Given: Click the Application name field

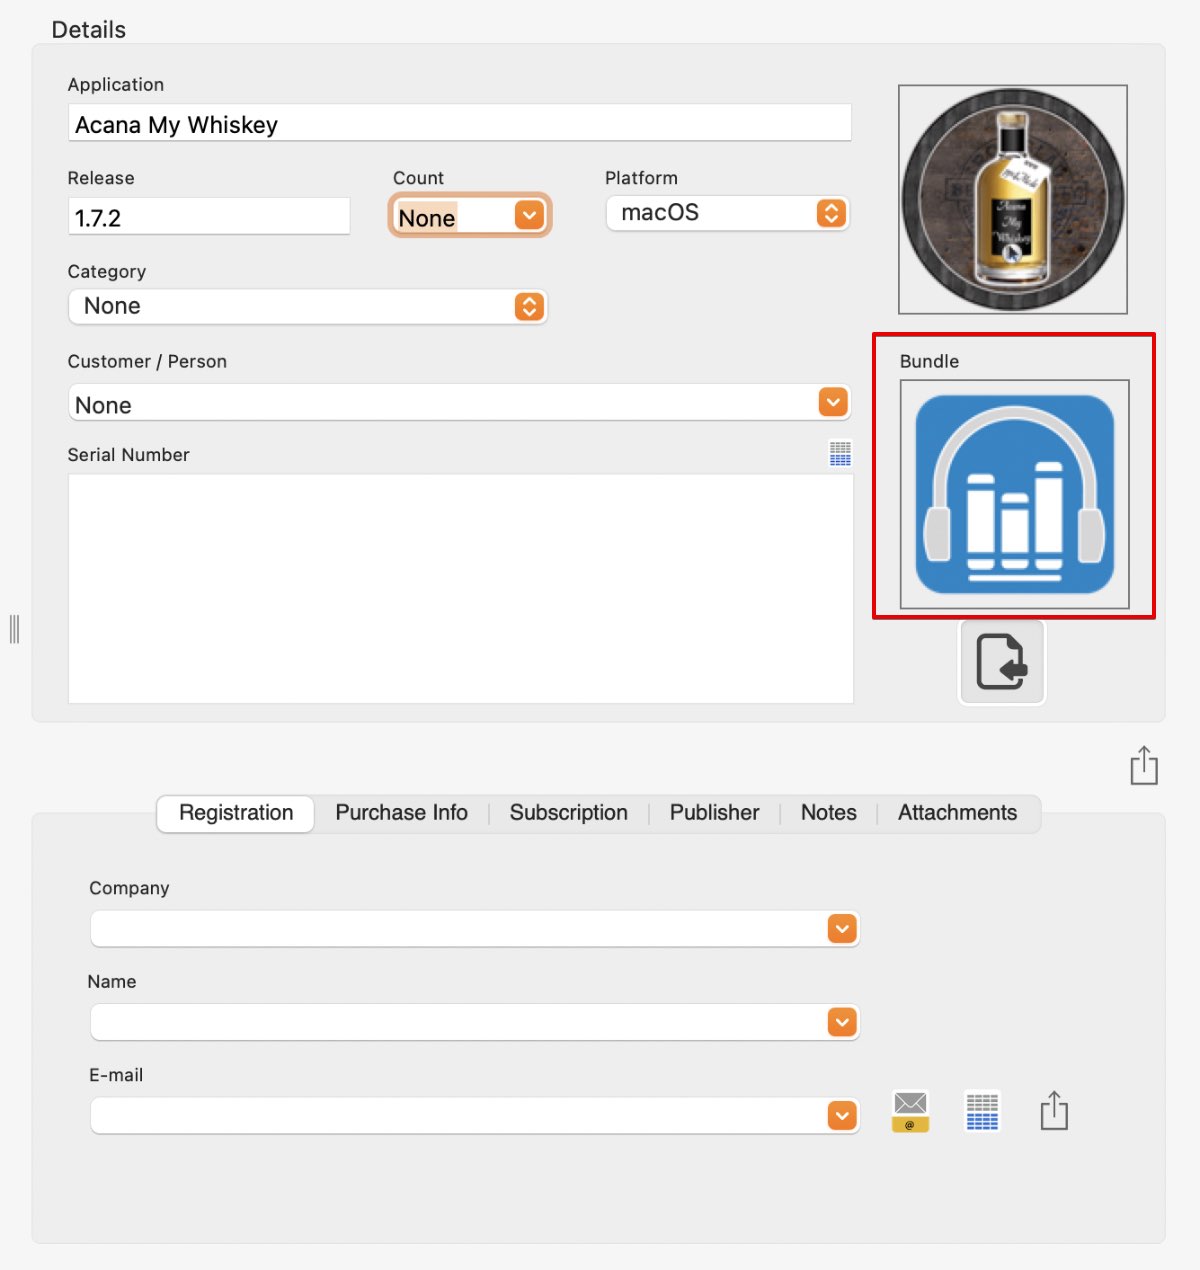Looking at the screenshot, I should pos(460,123).
